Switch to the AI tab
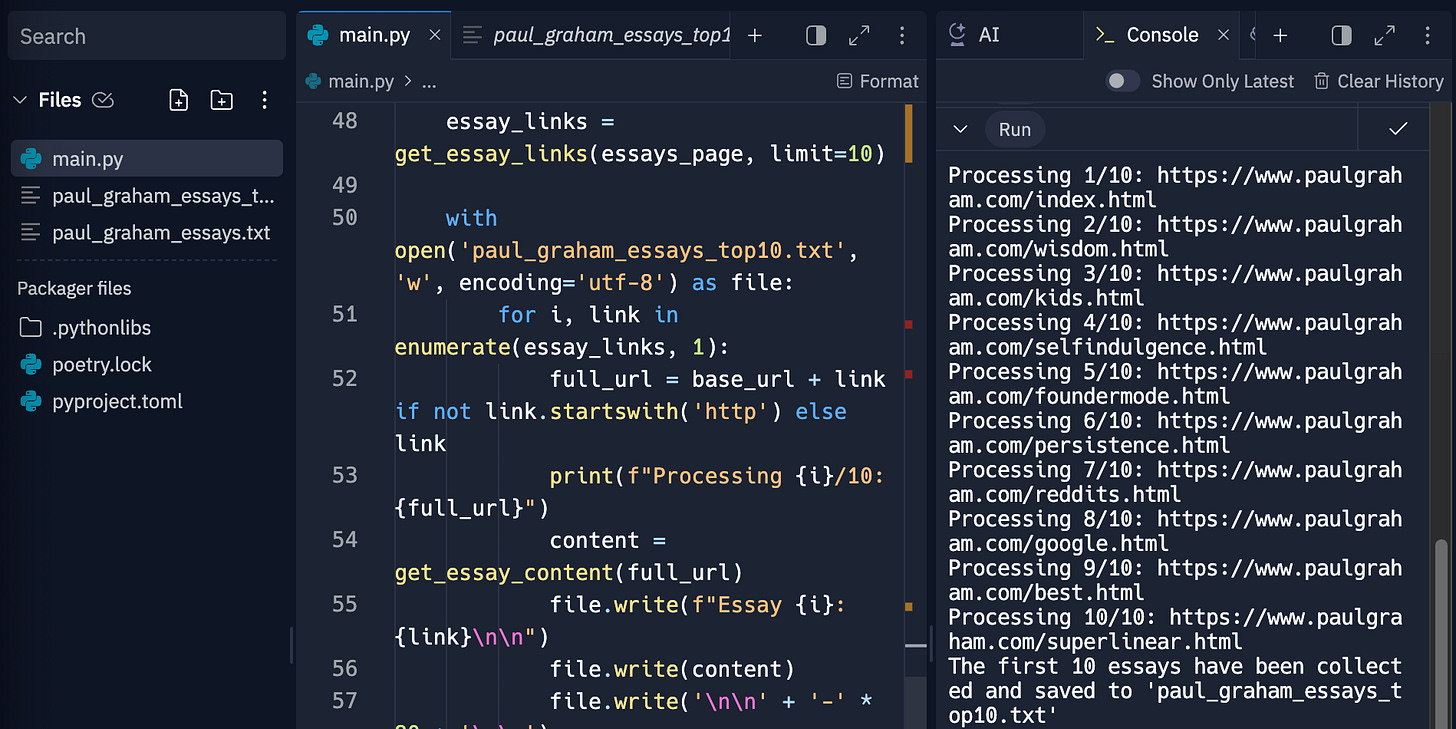Screen dimensions: 1456x729 [x=990, y=35]
